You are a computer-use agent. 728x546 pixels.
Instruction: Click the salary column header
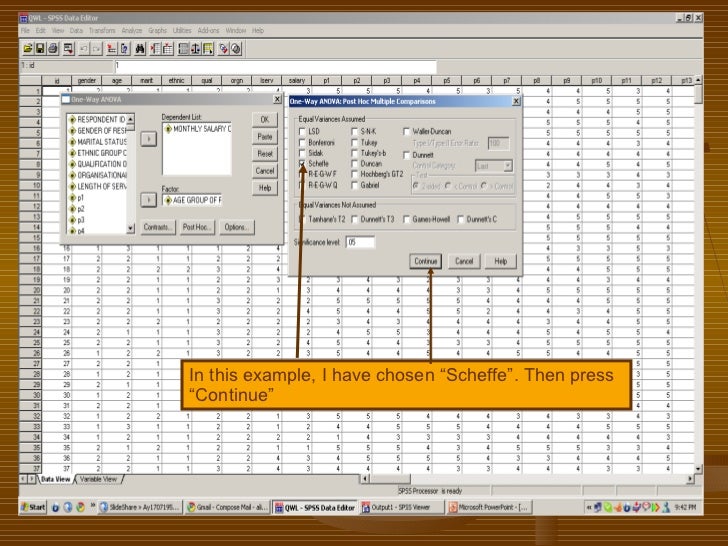(x=297, y=80)
